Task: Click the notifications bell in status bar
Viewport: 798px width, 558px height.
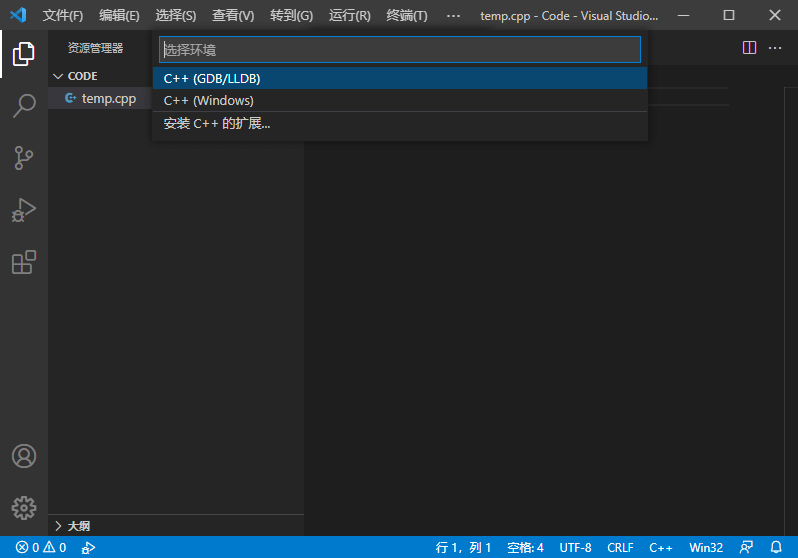Action: (x=775, y=547)
